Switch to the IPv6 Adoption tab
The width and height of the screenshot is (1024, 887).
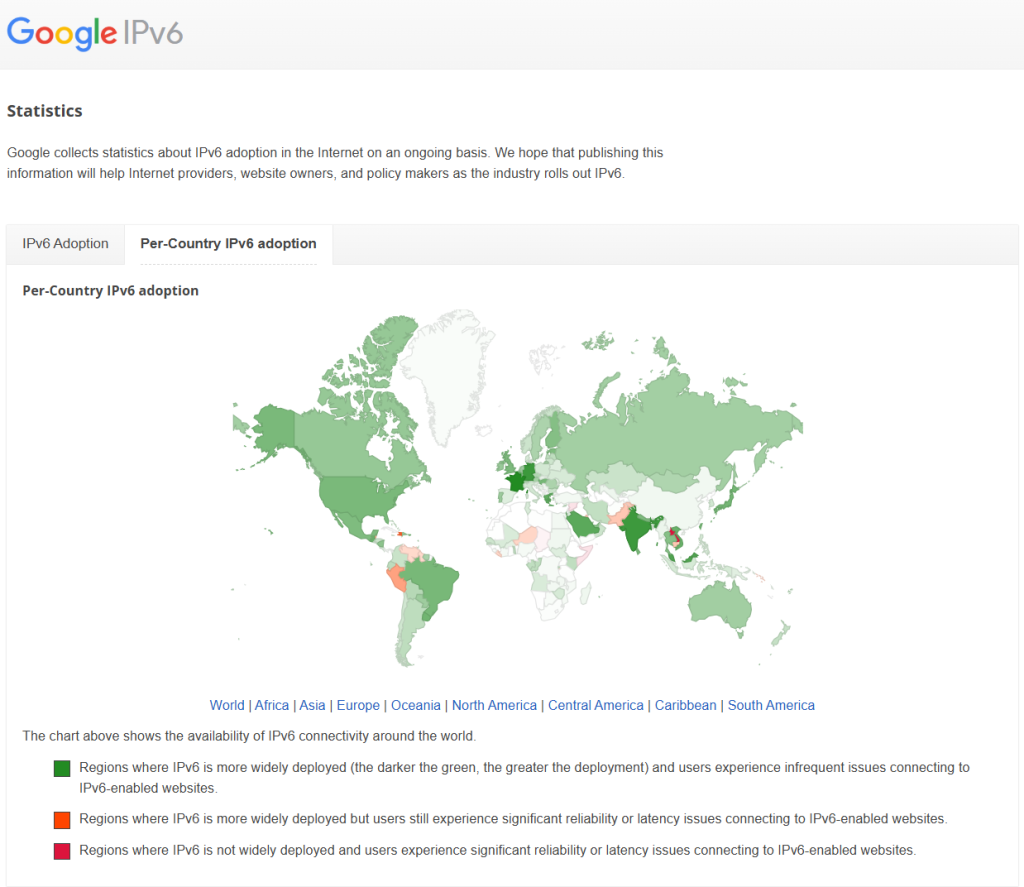click(66, 244)
